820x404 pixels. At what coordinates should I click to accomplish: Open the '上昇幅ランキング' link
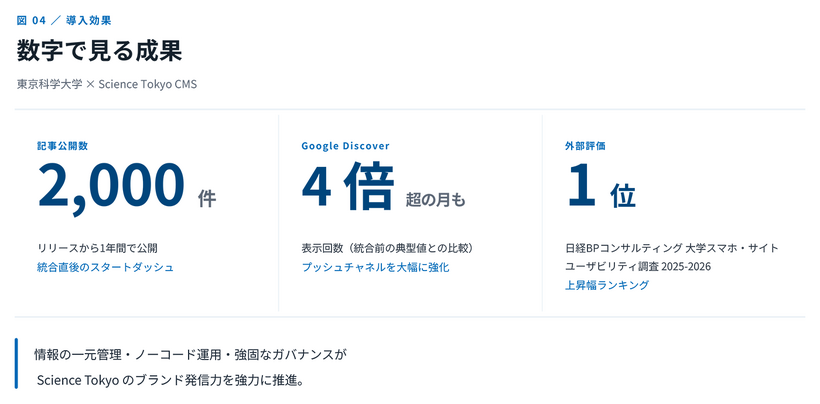tap(607, 285)
